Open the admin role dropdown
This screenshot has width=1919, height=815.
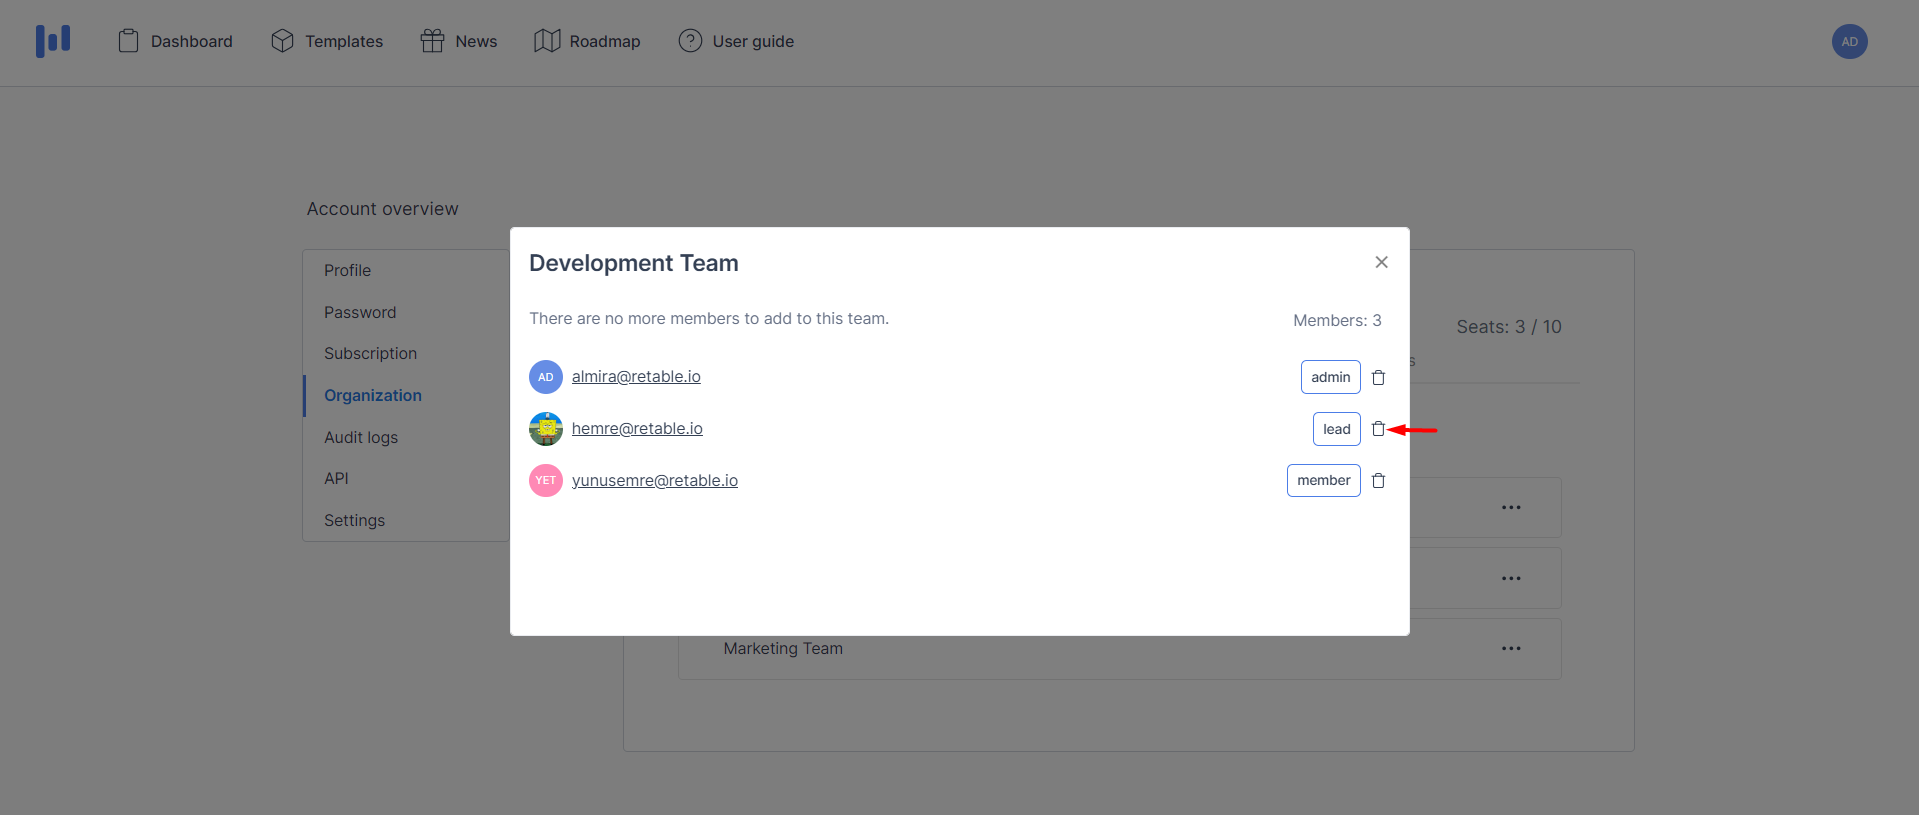click(1330, 377)
